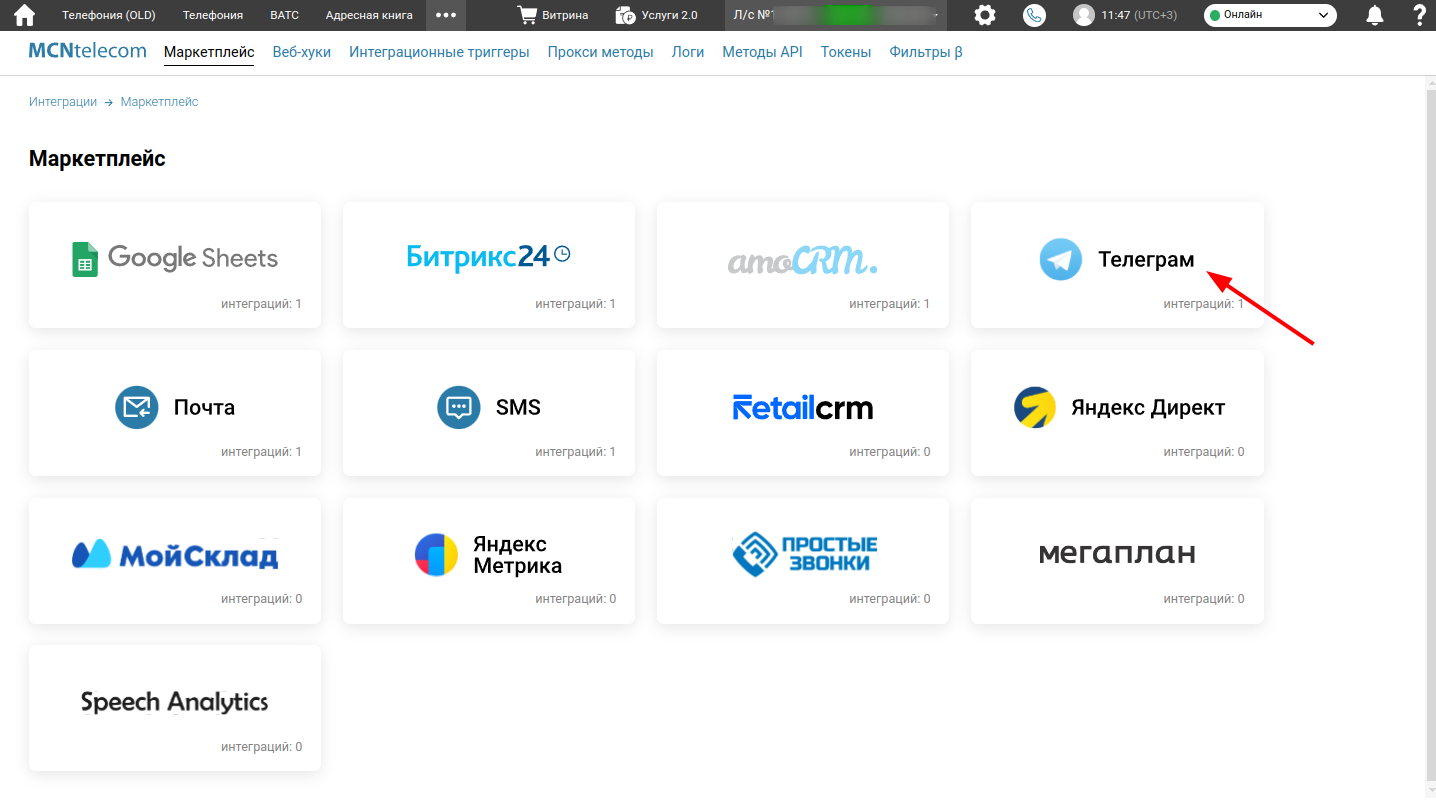The height and width of the screenshot is (801, 1436).
Task: Click the Телеграм card title text
Action: point(1146,259)
